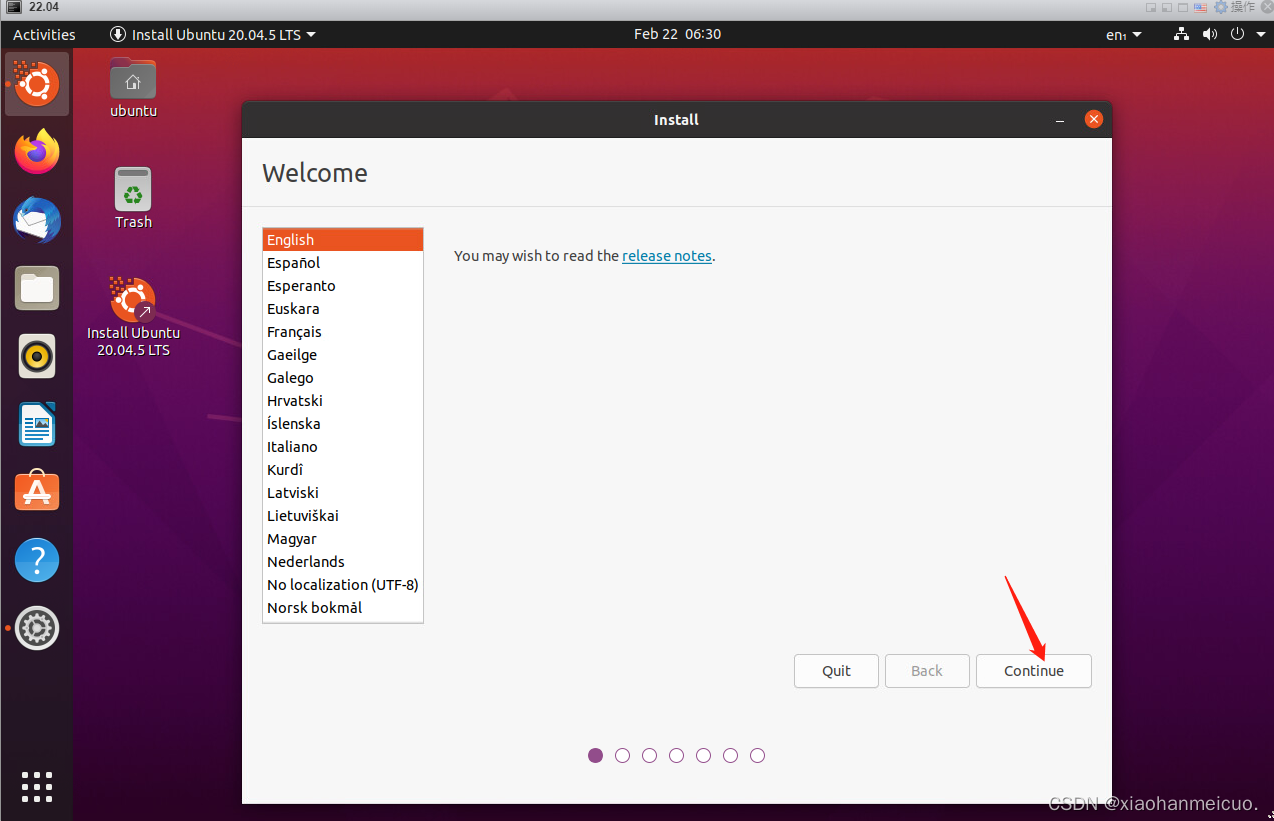The width and height of the screenshot is (1274, 821).
Task: Open the Help icon in the dock
Action: tap(37, 560)
